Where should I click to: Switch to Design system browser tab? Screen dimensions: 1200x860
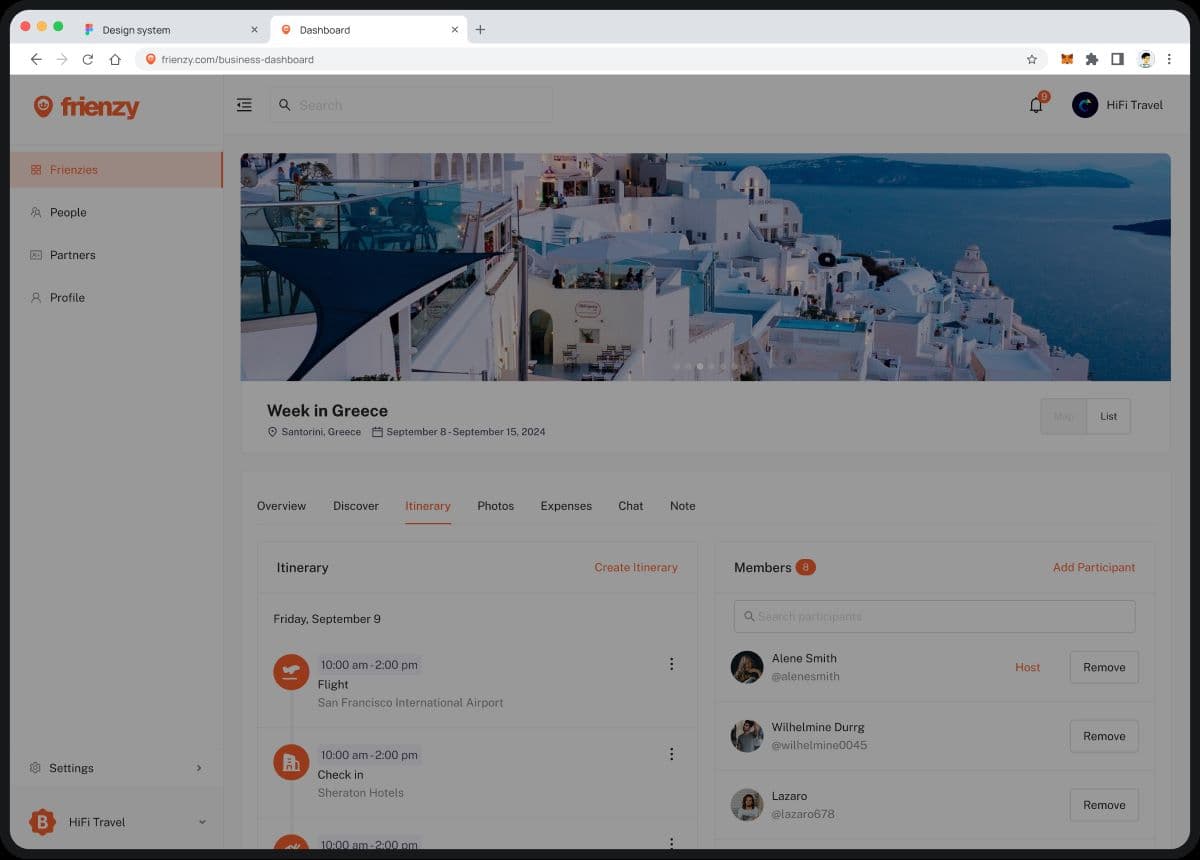(170, 30)
